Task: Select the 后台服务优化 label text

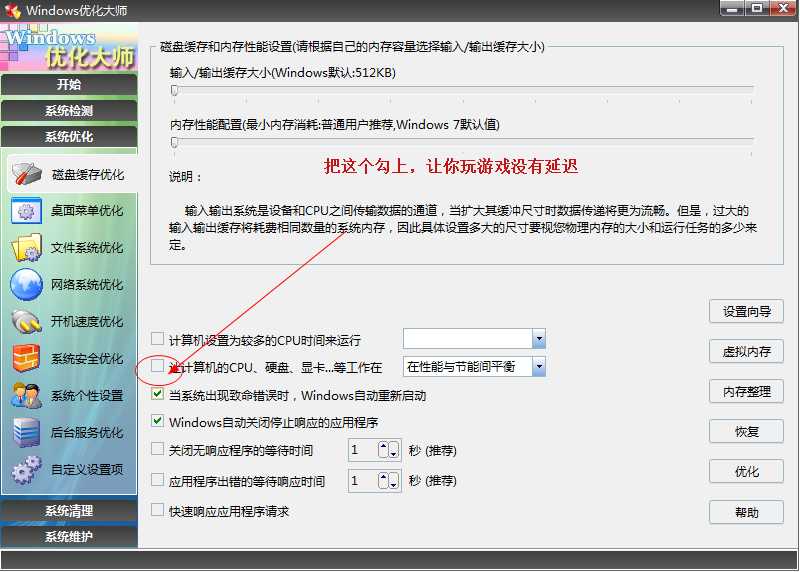Action: 87,433
